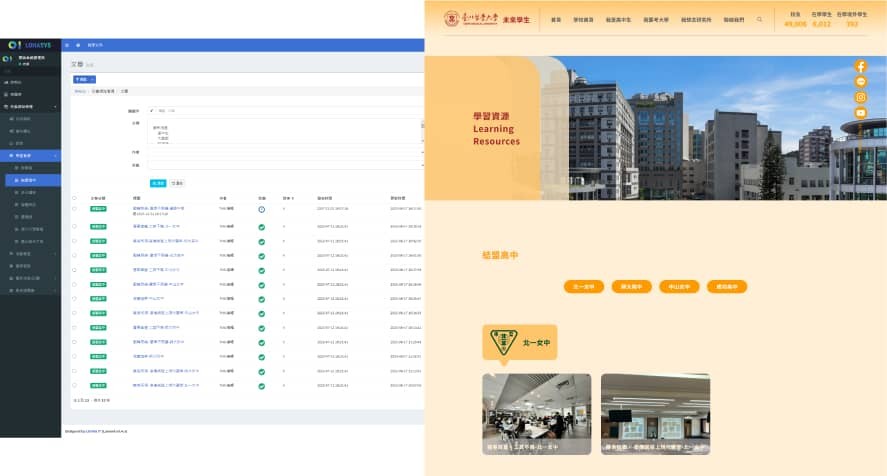Select the header checkbox of the article table

click(74, 198)
